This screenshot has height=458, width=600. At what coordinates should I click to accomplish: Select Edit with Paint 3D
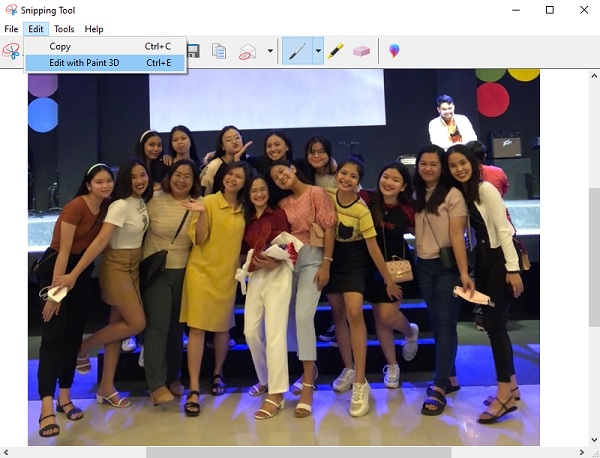[x=106, y=63]
